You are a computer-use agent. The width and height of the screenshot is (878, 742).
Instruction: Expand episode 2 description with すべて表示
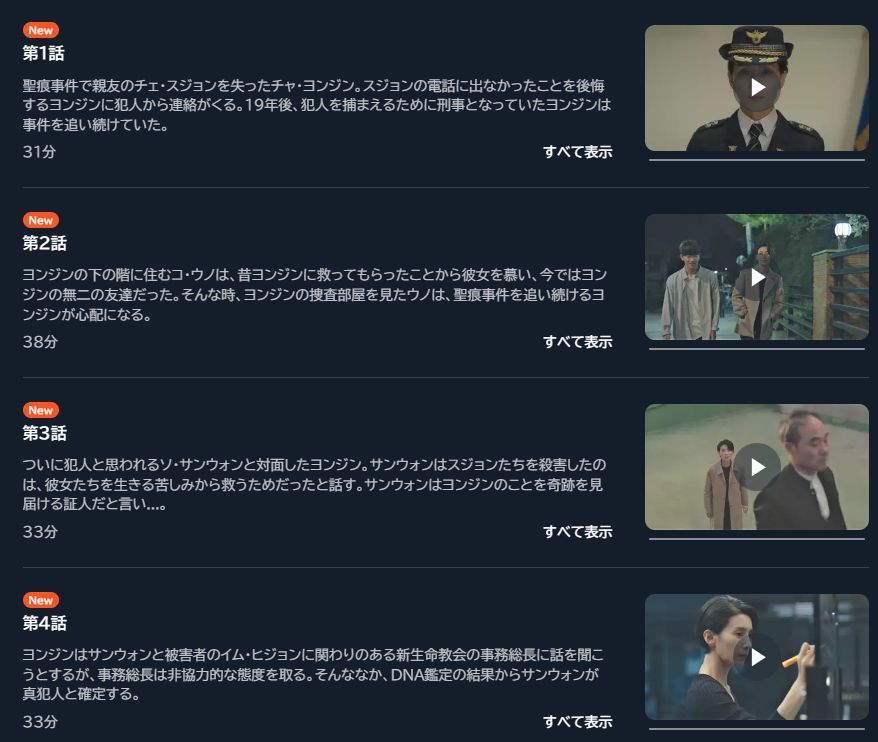pyautogui.click(x=578, y=342)
